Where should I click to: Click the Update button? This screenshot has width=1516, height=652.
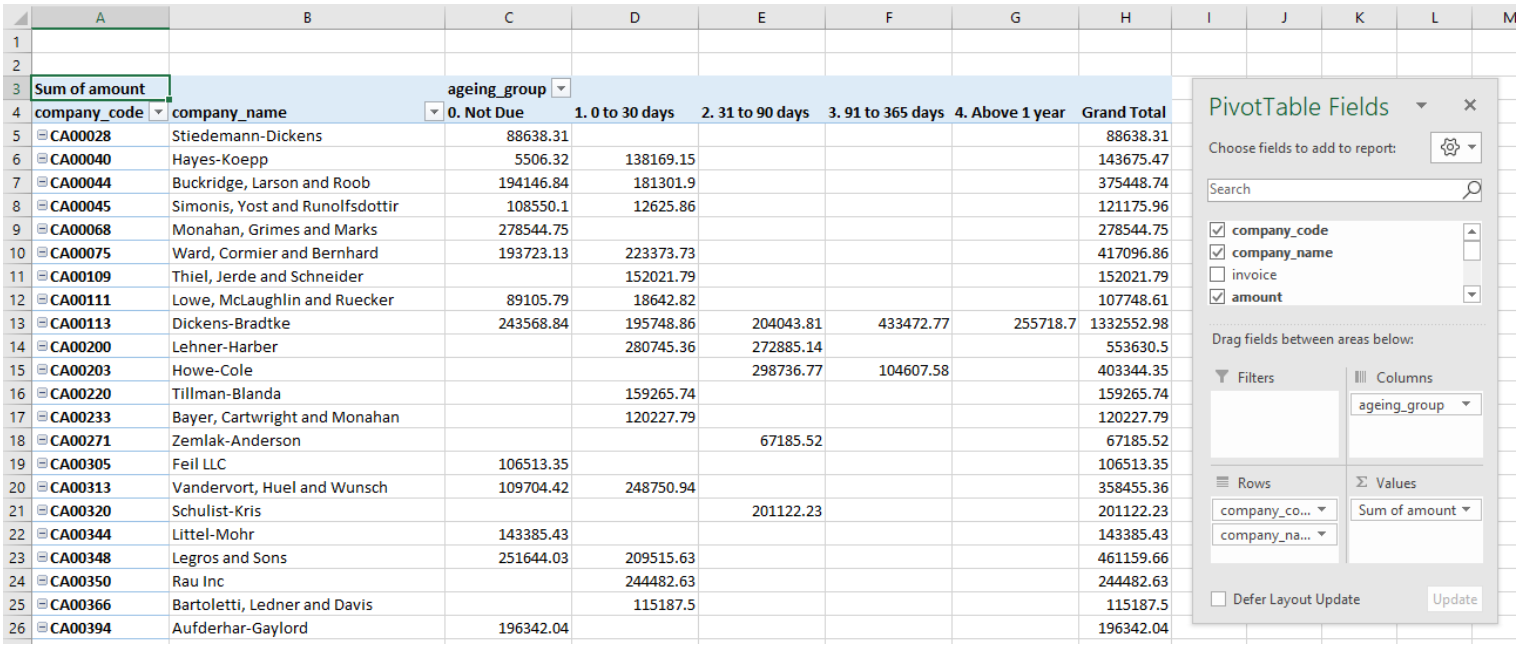coord(1454,599)
